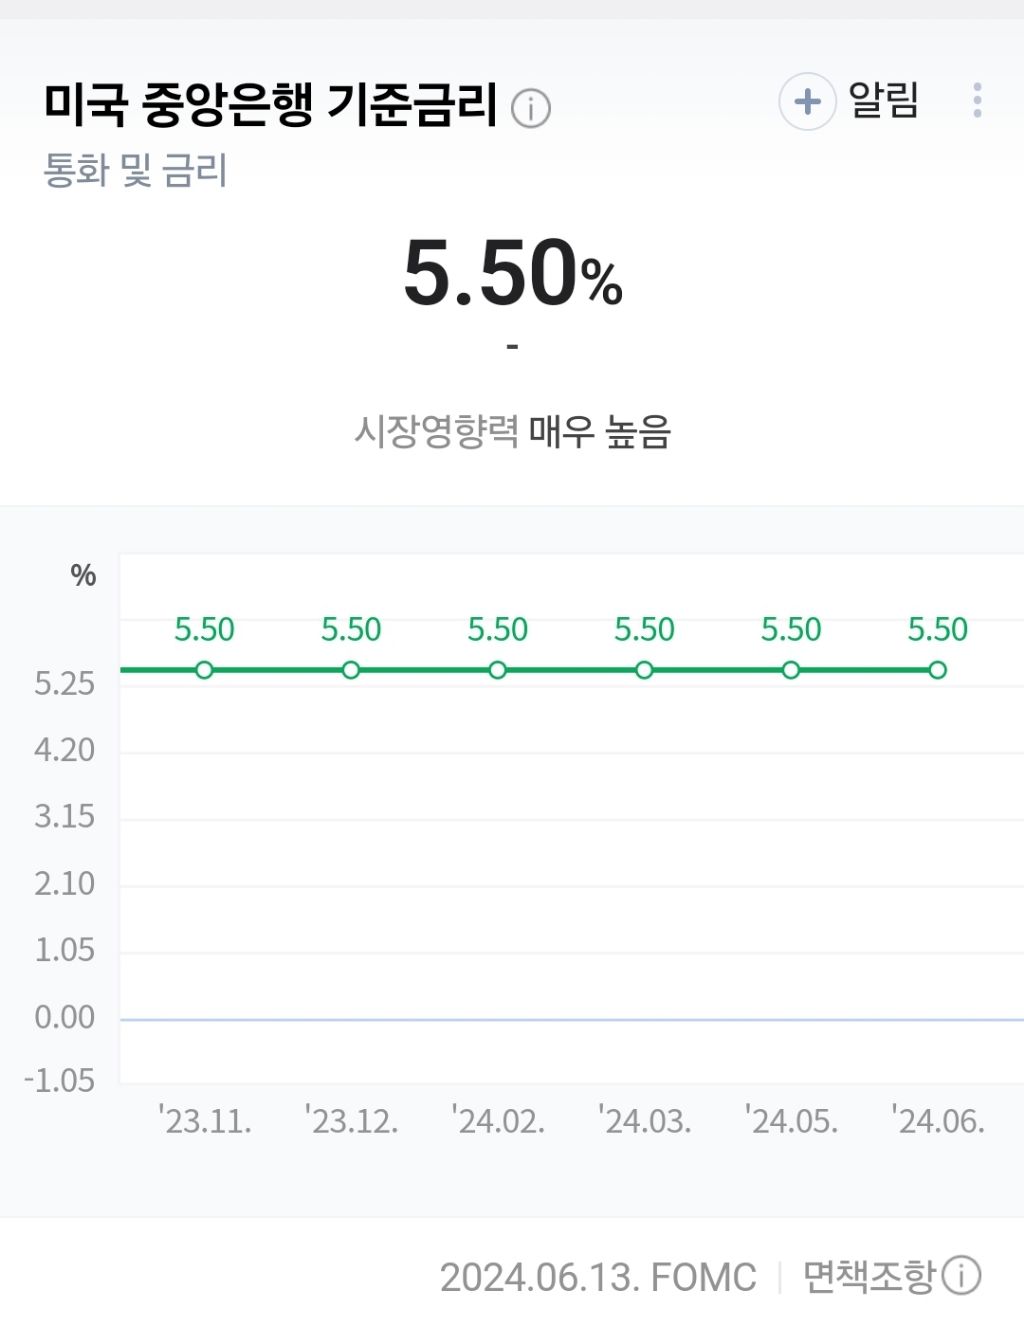Open the 면책조항 disclaimer link
The width and height of the screenshot is (1024, 1326).
869,1276
